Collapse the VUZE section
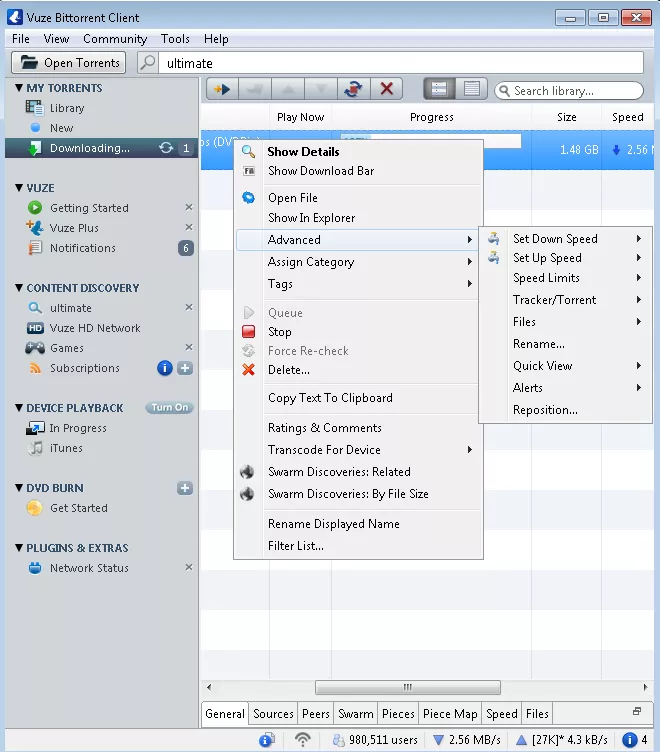 (x=19, y=188)
